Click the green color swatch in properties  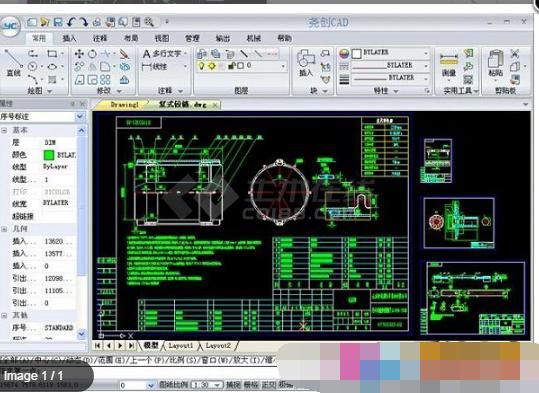coord(49,155)
